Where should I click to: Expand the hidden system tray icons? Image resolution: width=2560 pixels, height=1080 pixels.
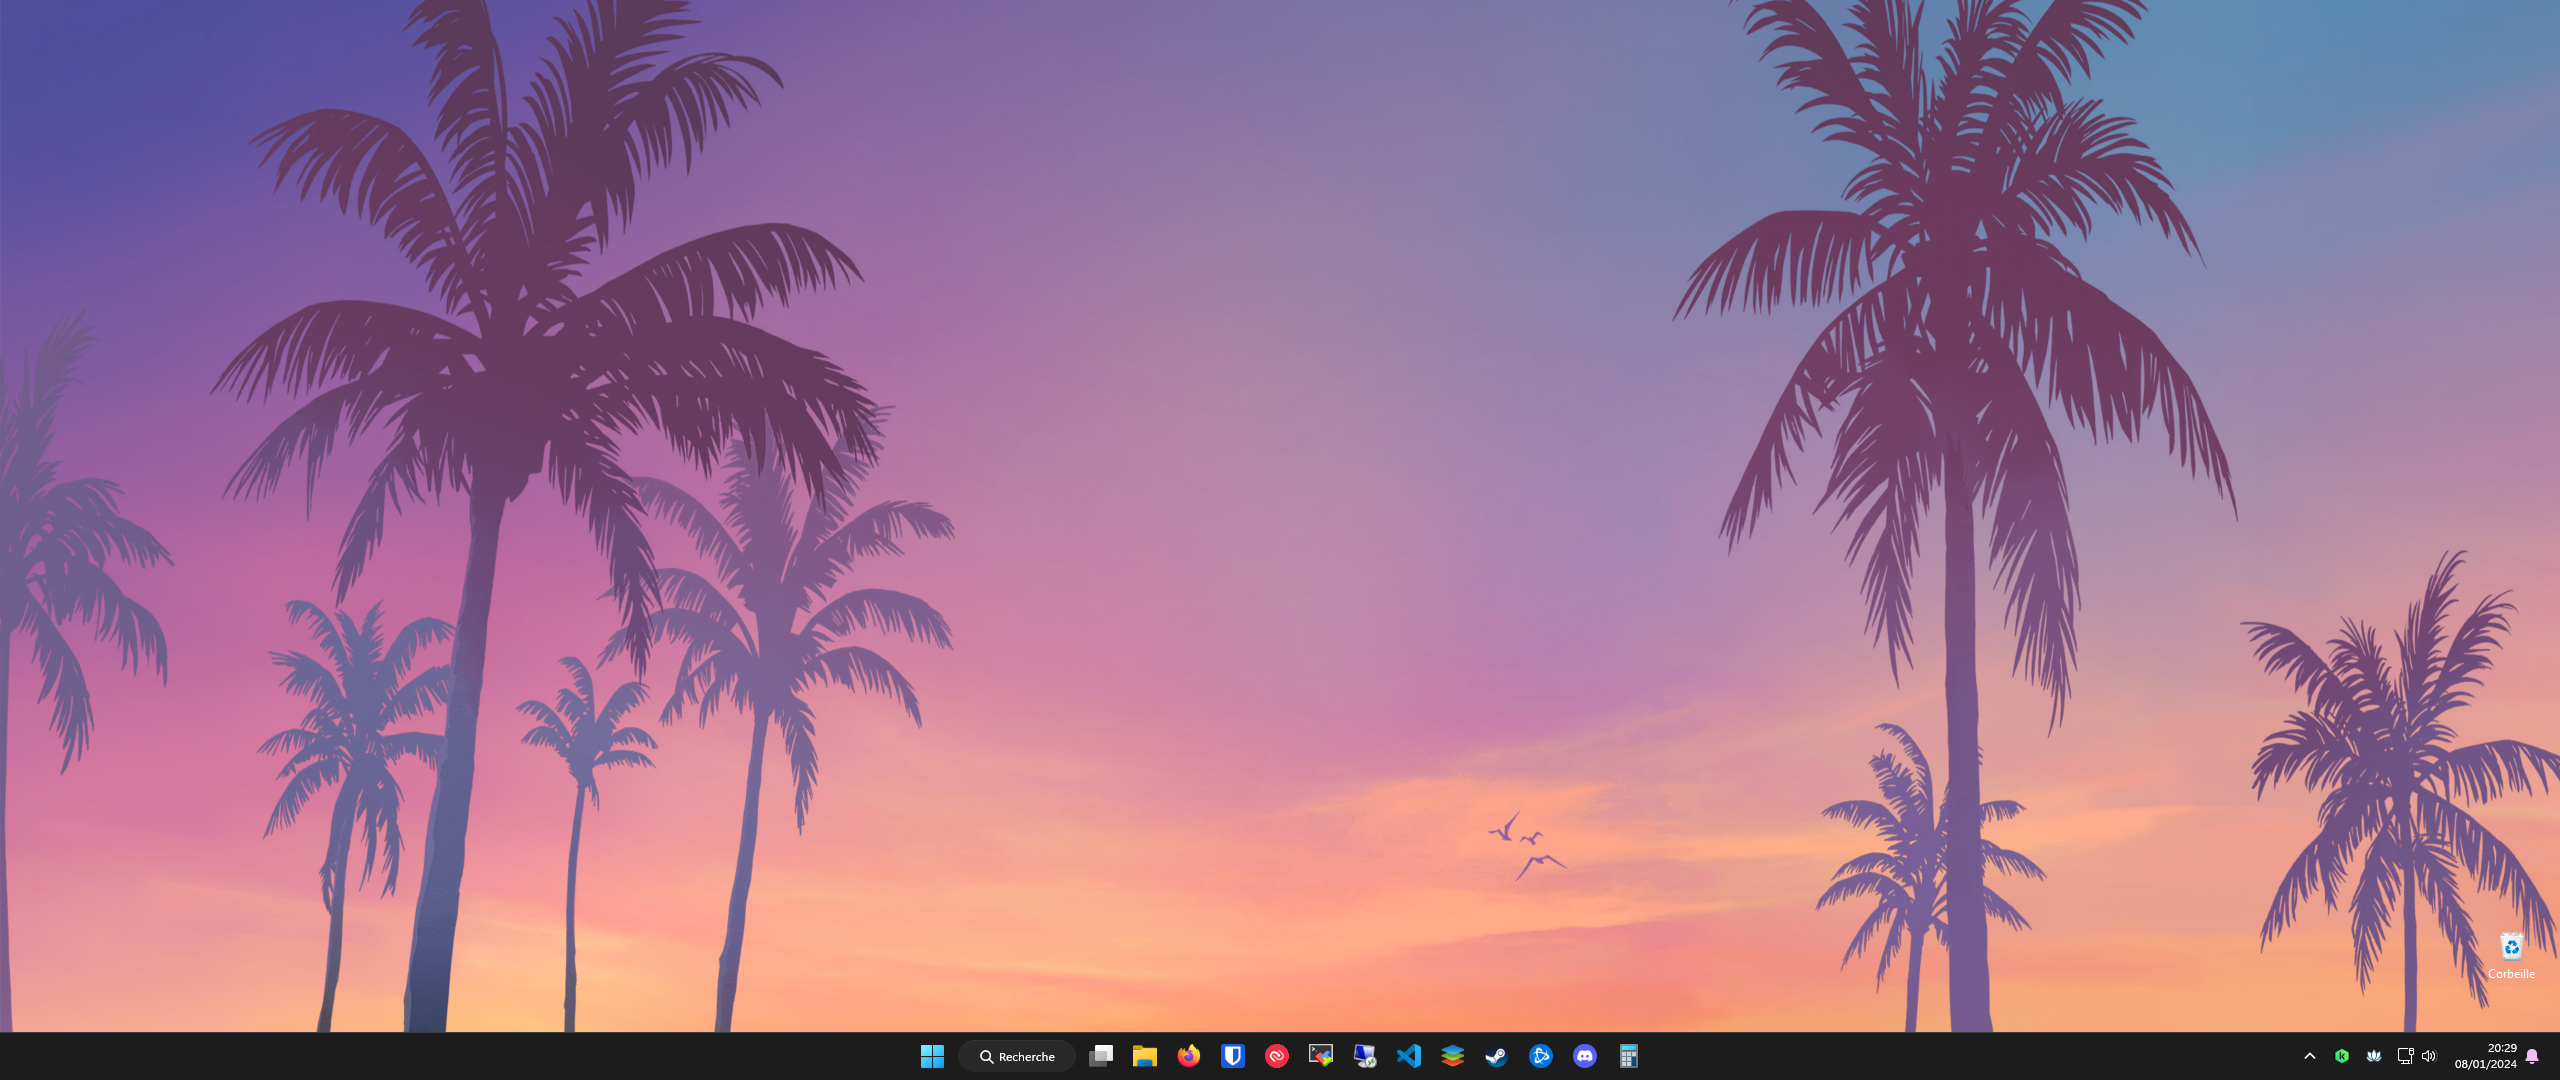coord(2310,1056)
